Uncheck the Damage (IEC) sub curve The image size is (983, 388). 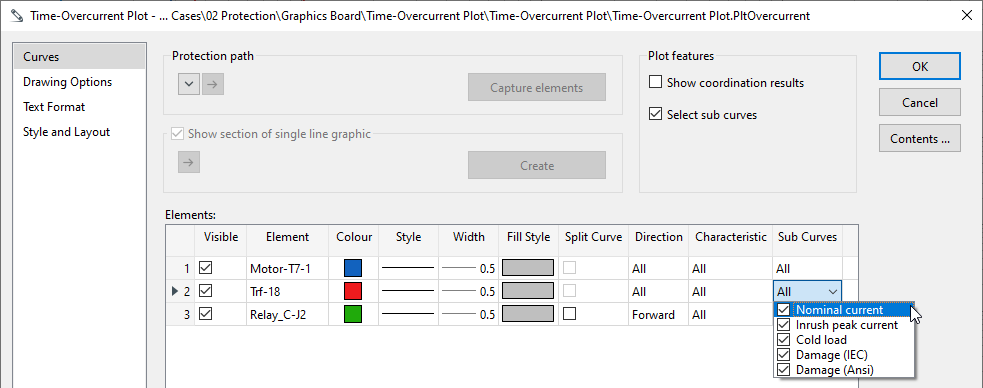[783, 355]
